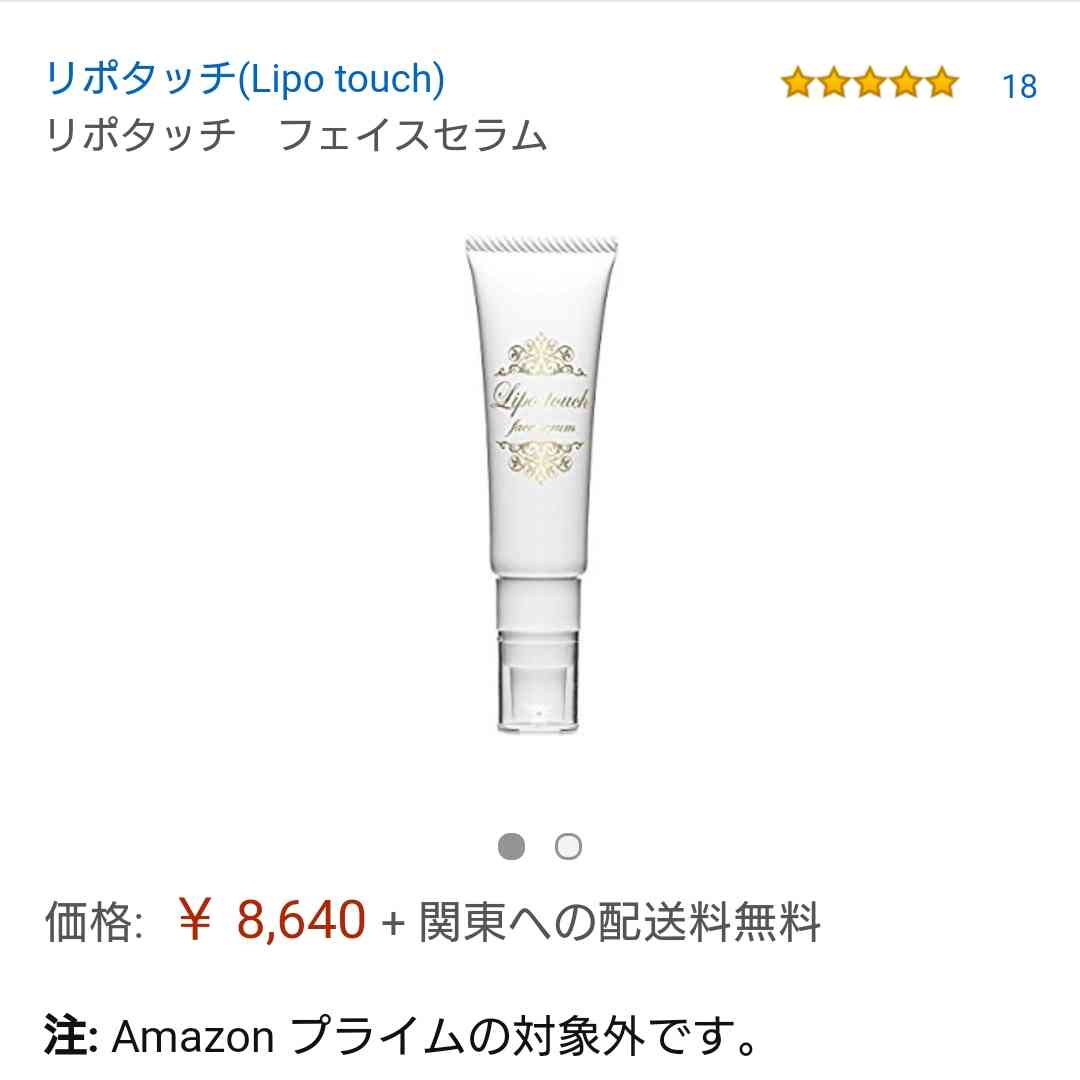Click the second gold rating star

[x=834, y=83]
